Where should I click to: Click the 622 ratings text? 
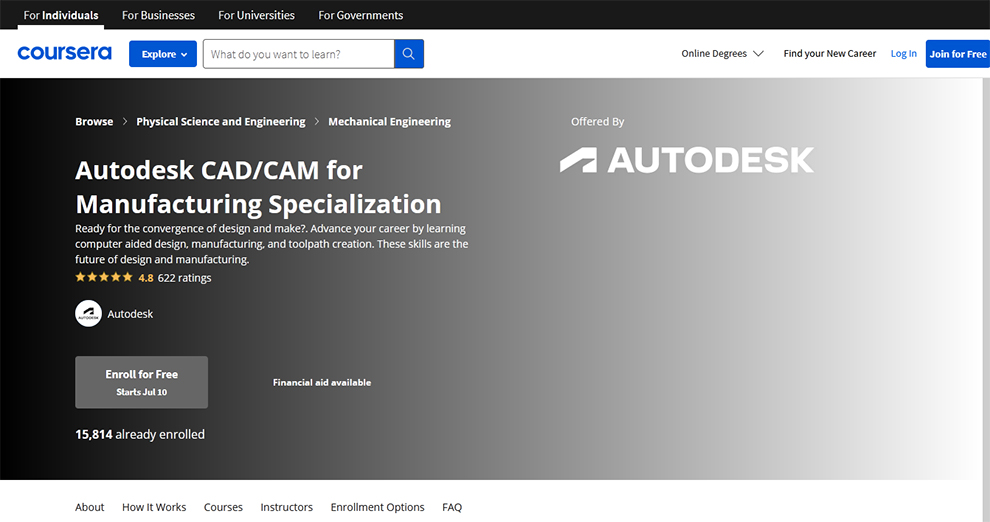click(184, 278)
